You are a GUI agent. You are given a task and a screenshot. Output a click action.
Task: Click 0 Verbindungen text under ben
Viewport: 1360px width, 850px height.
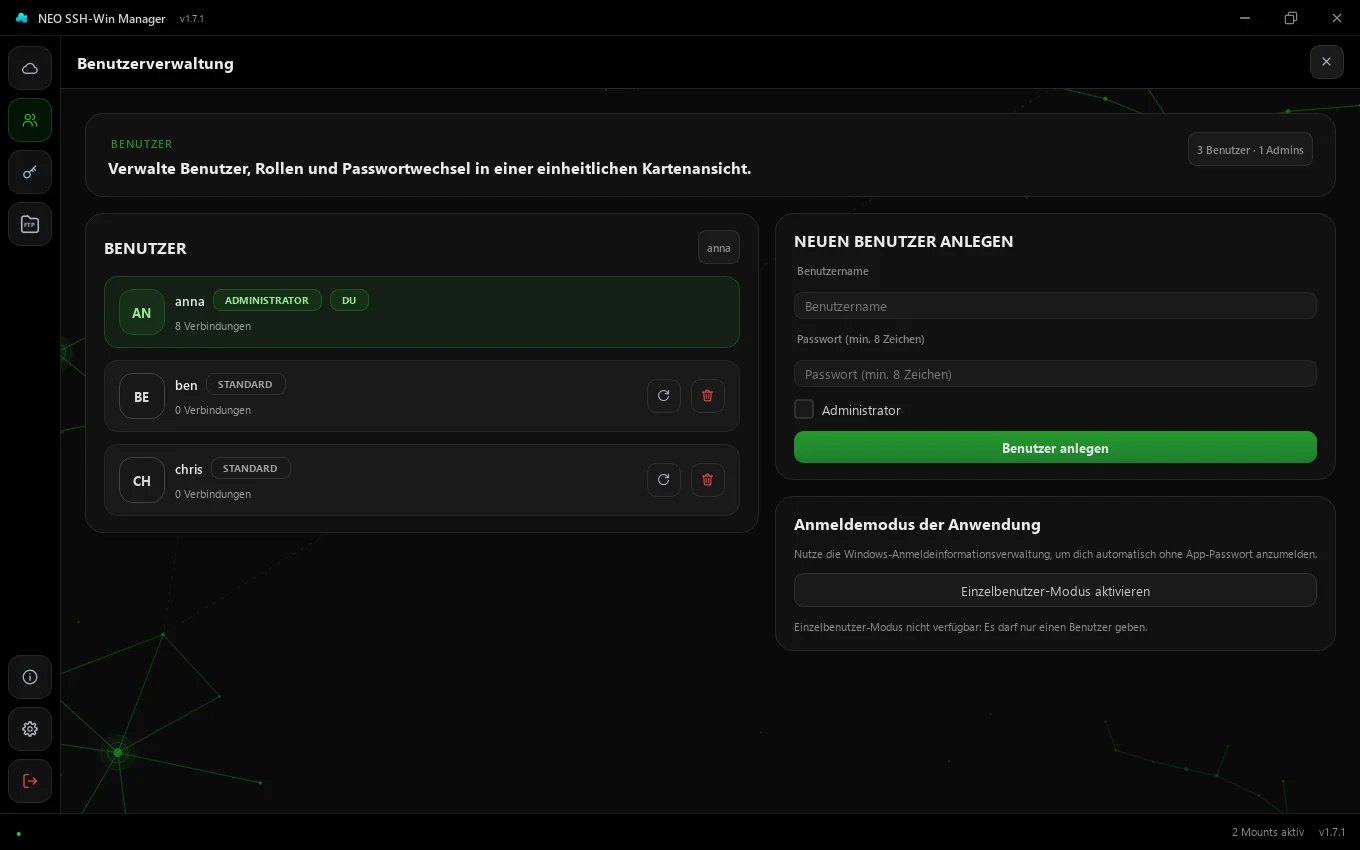[x=213, y=410]
